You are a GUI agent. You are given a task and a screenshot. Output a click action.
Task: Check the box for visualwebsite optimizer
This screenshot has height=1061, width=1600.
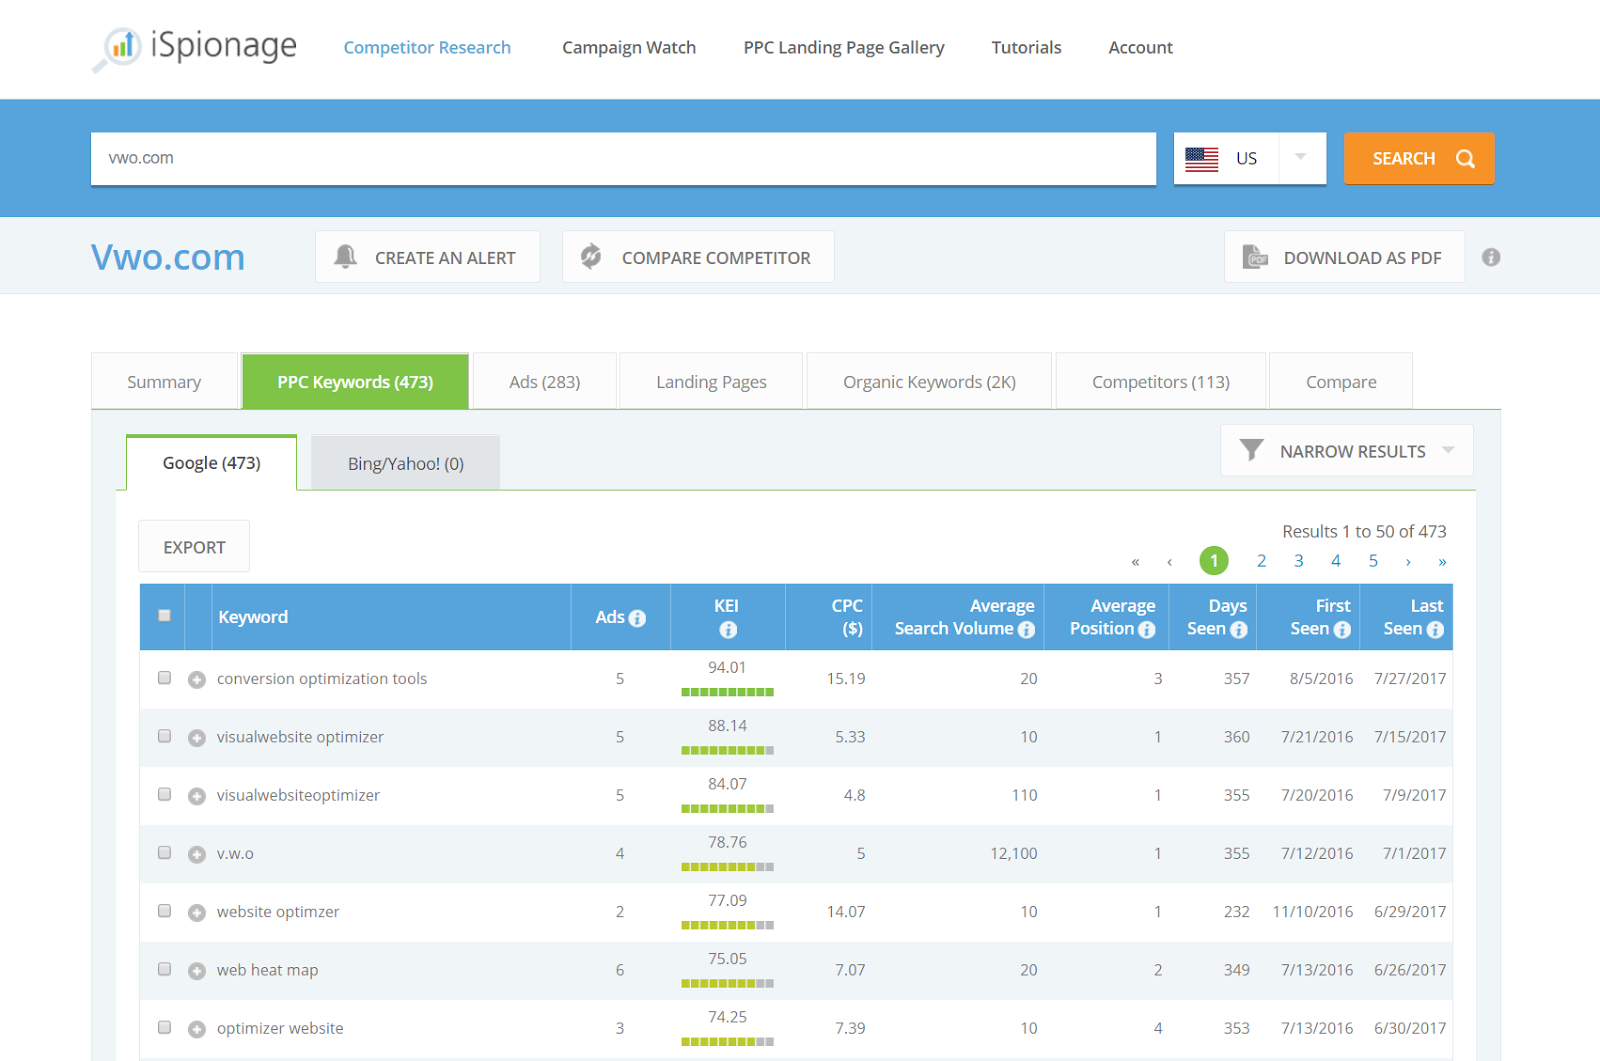coord(164,736)
